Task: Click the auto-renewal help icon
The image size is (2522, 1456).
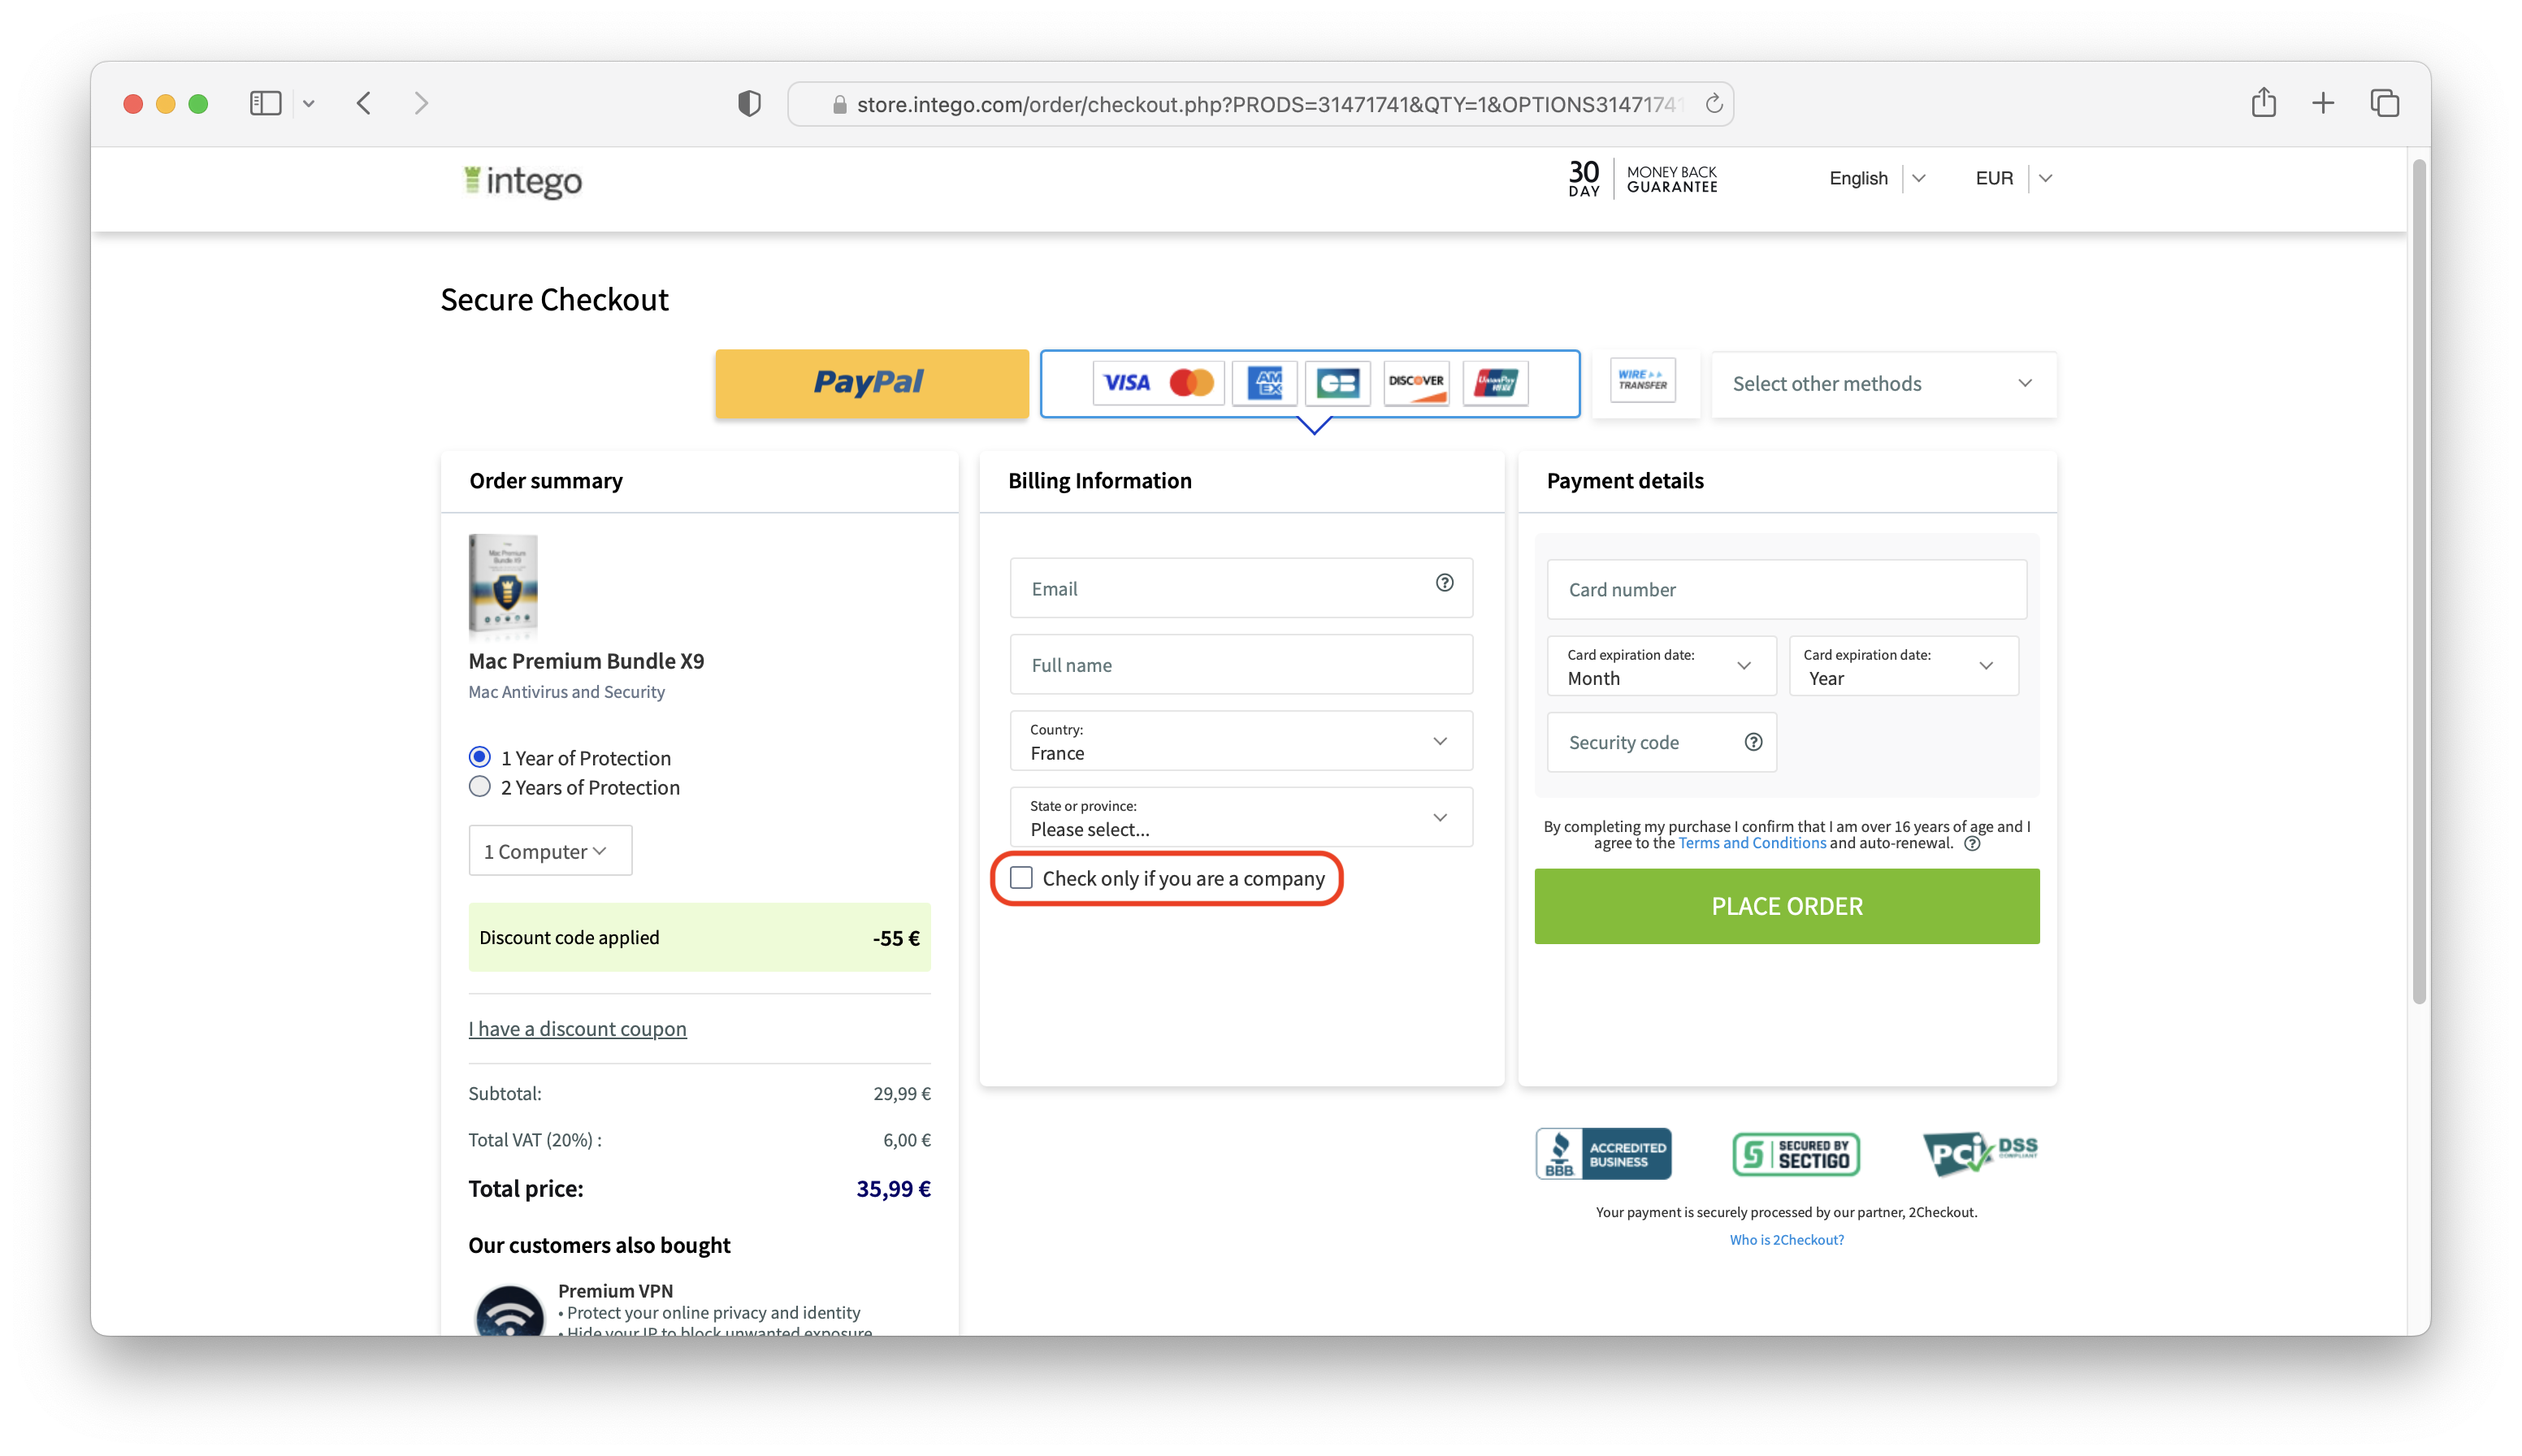Action: (x=1971, y=844)
